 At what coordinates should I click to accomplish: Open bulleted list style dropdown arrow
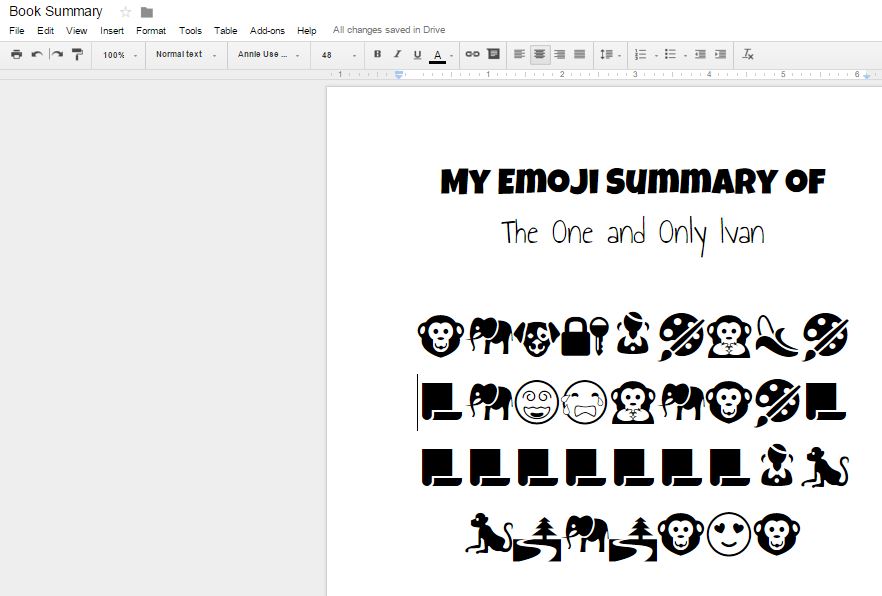pyautogui.click(x=685, y=56)
